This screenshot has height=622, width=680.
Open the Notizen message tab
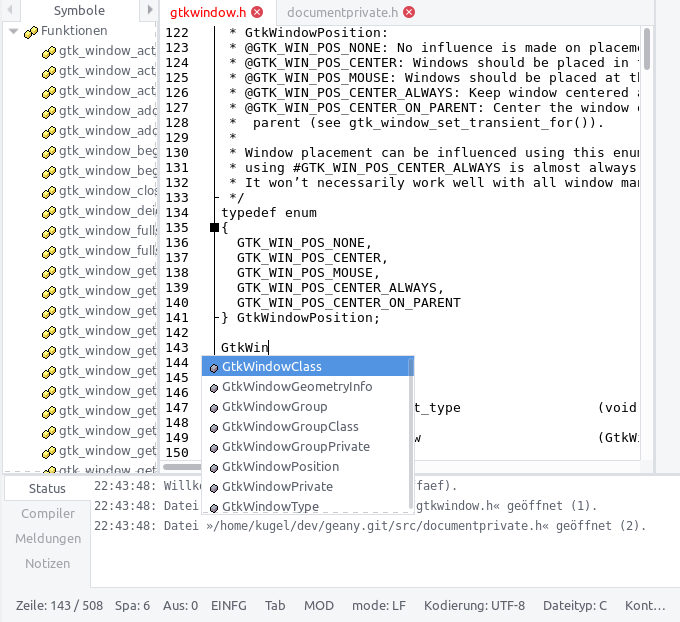pos(47,563)
